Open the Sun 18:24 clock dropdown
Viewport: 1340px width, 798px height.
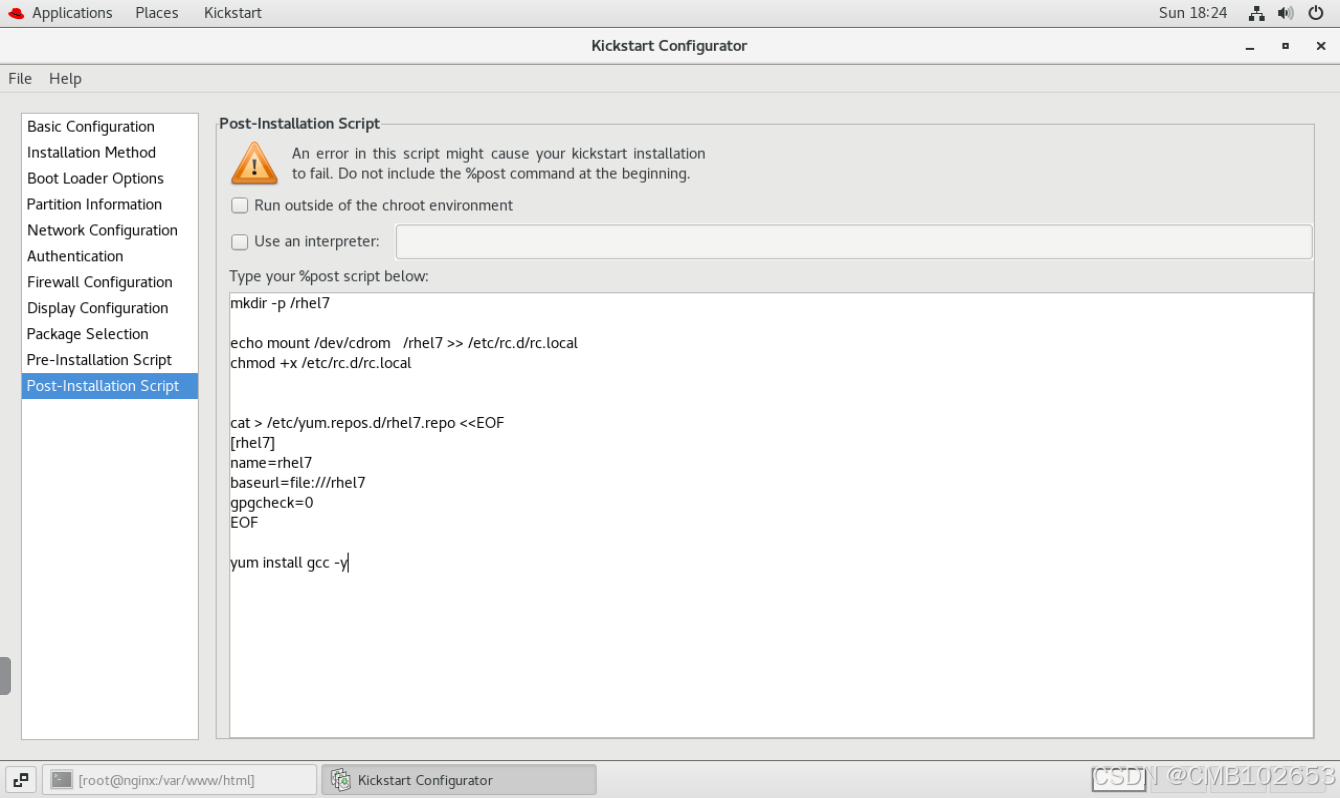(x=1192, y=13)
